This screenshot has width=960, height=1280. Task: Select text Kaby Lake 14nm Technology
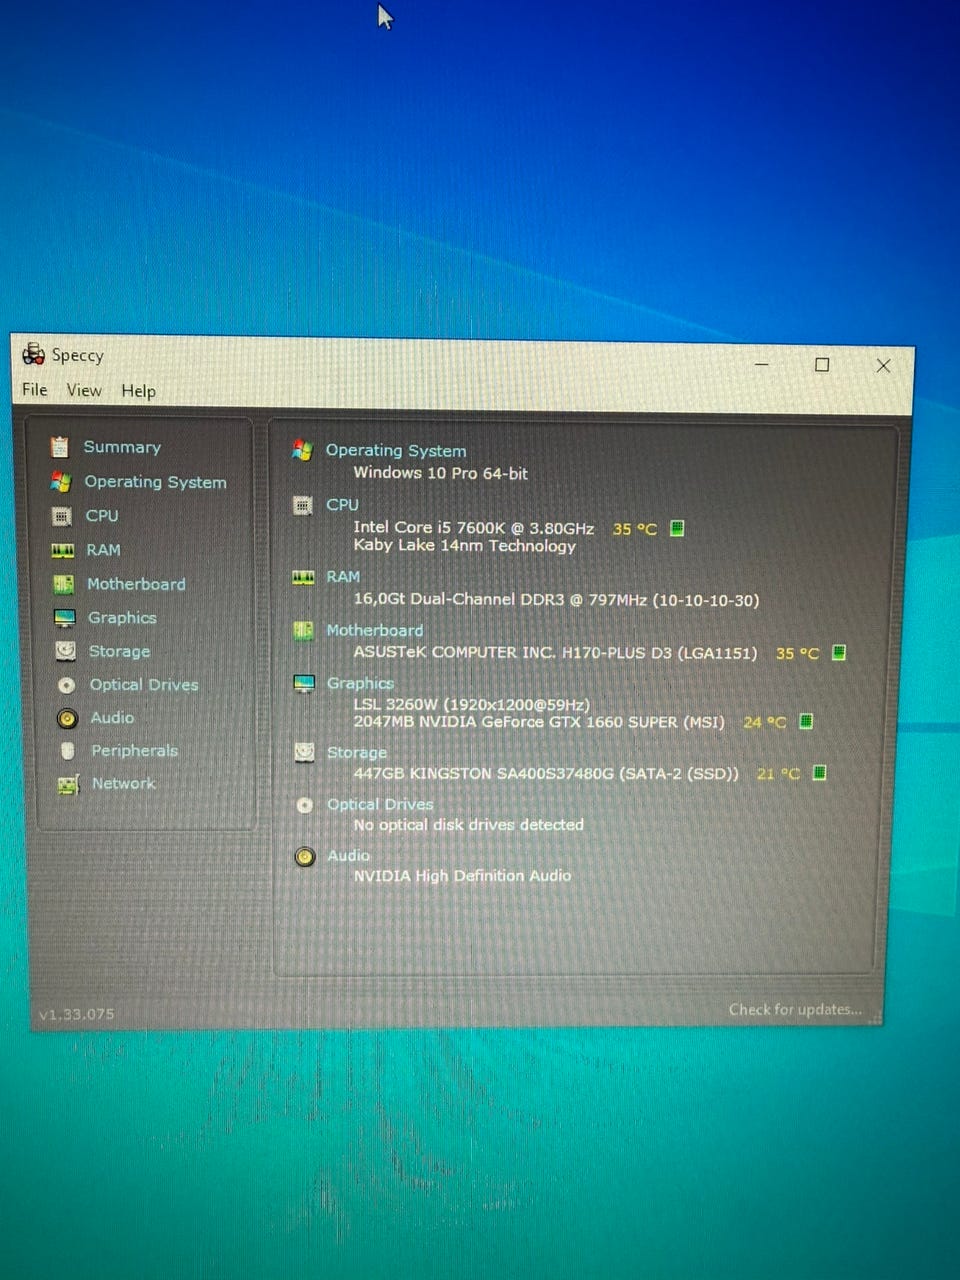pyautogui.click(x=465, y=546)
